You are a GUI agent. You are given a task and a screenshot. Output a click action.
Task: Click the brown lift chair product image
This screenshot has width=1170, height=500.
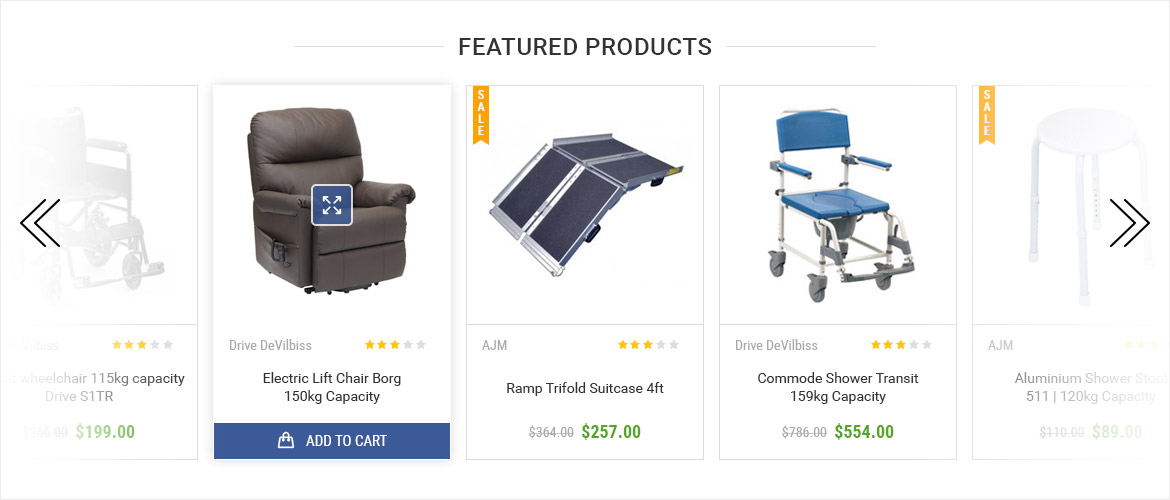(x=331, y=201)
